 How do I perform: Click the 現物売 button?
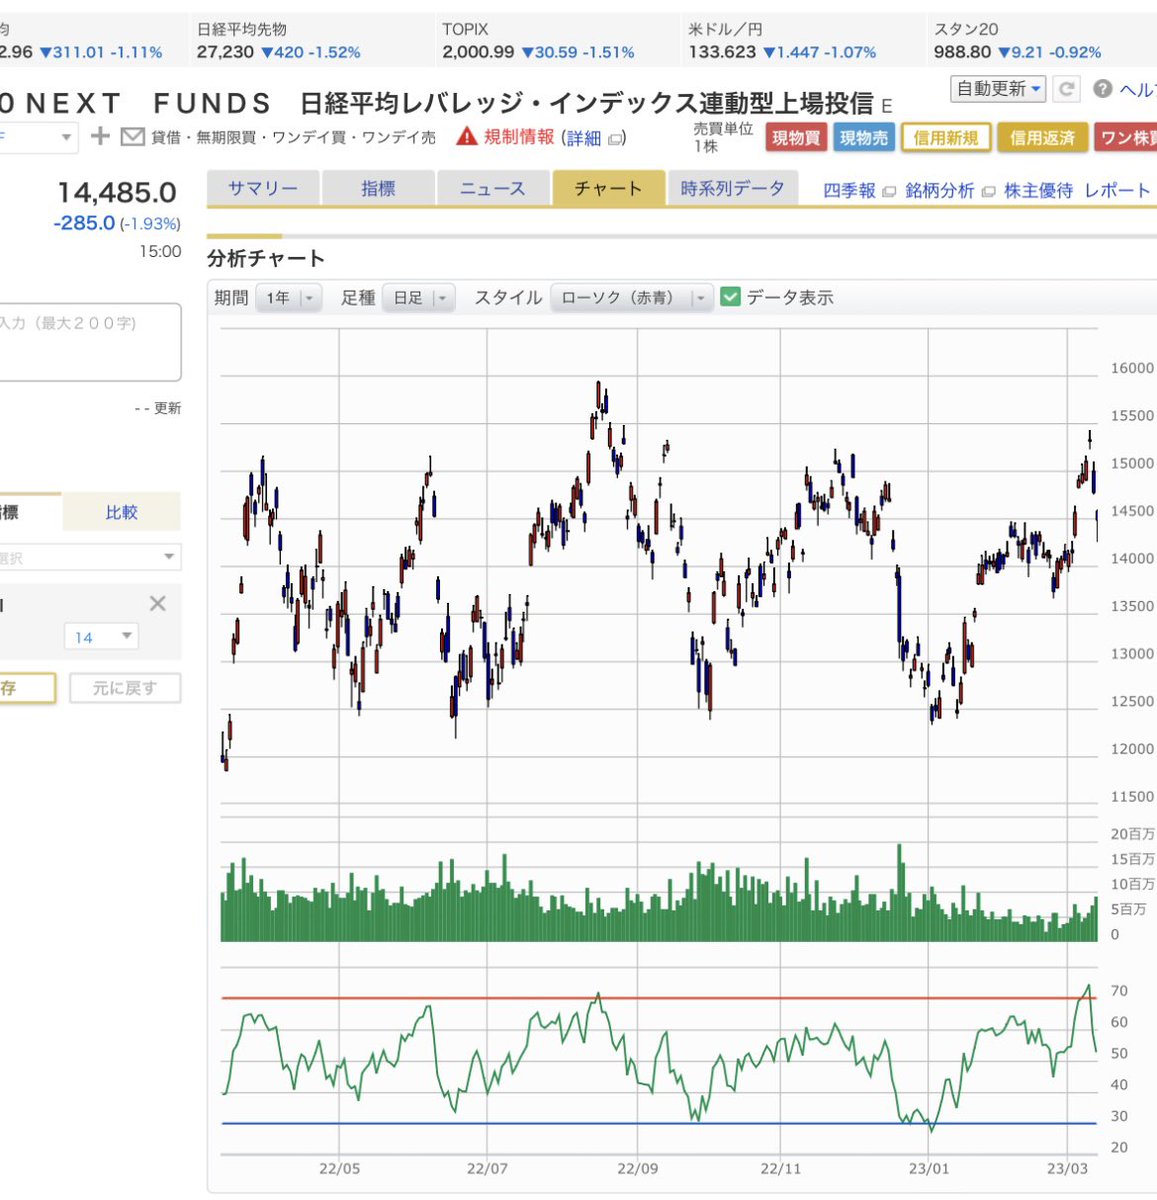coord(864,138)
